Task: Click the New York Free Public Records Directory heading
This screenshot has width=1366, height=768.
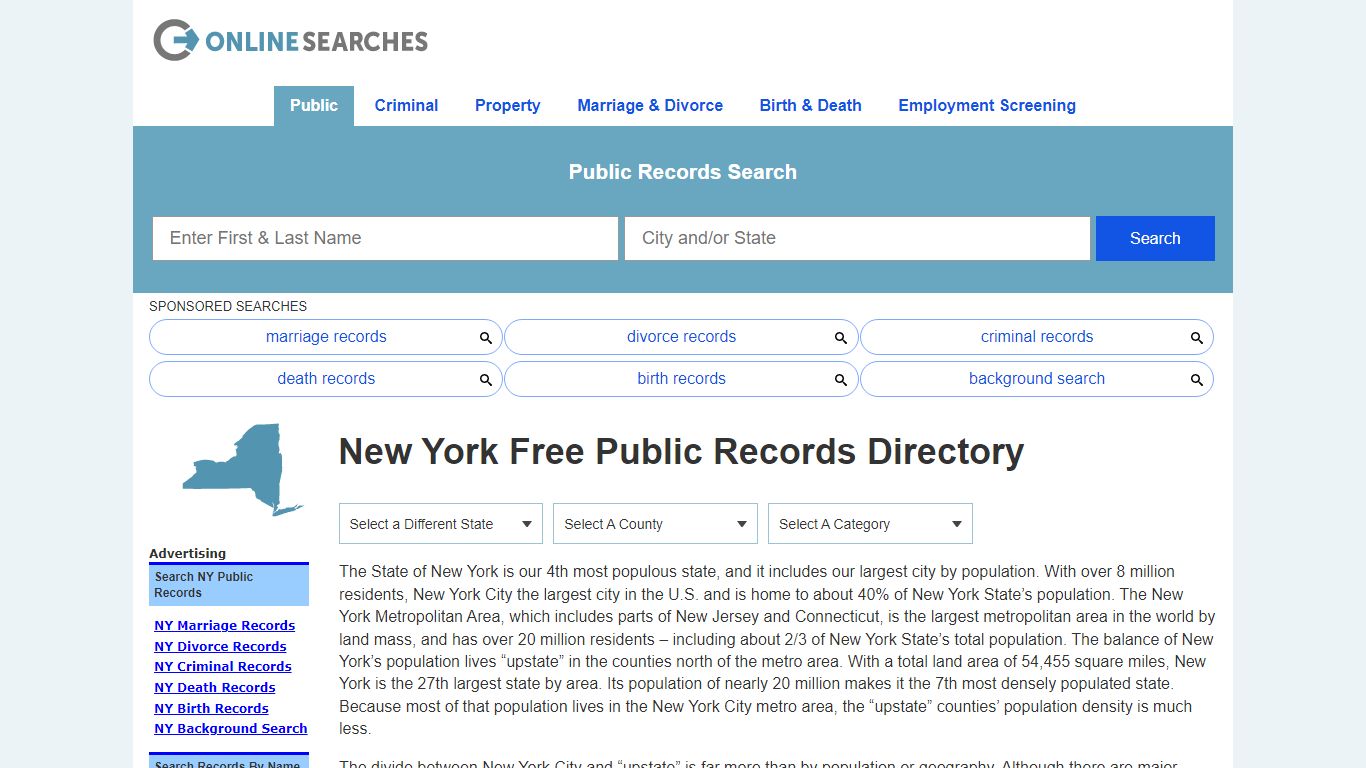Action: tap(681, 452)
